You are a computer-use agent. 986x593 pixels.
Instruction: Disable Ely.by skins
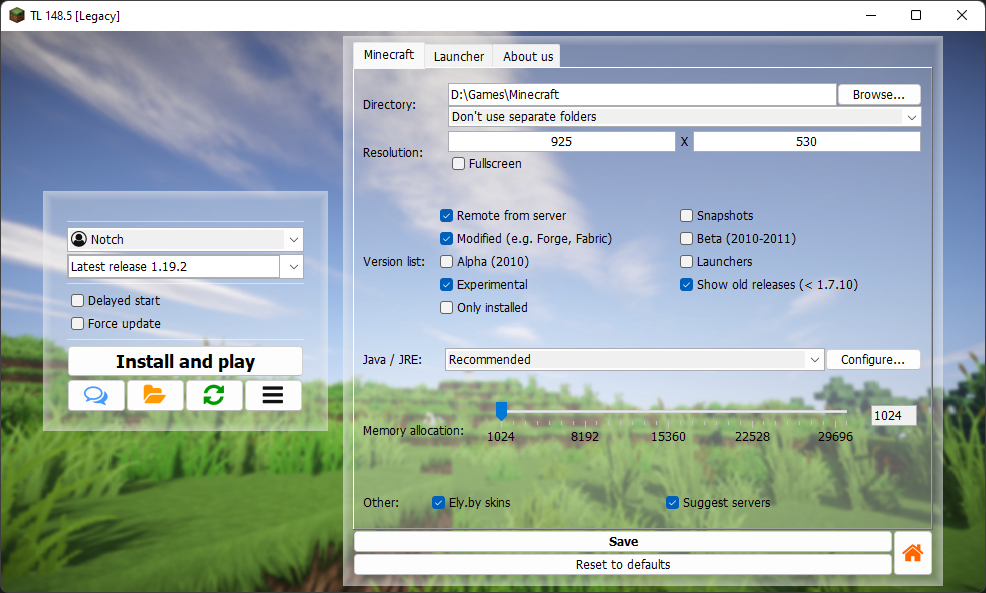pos(438,502)
